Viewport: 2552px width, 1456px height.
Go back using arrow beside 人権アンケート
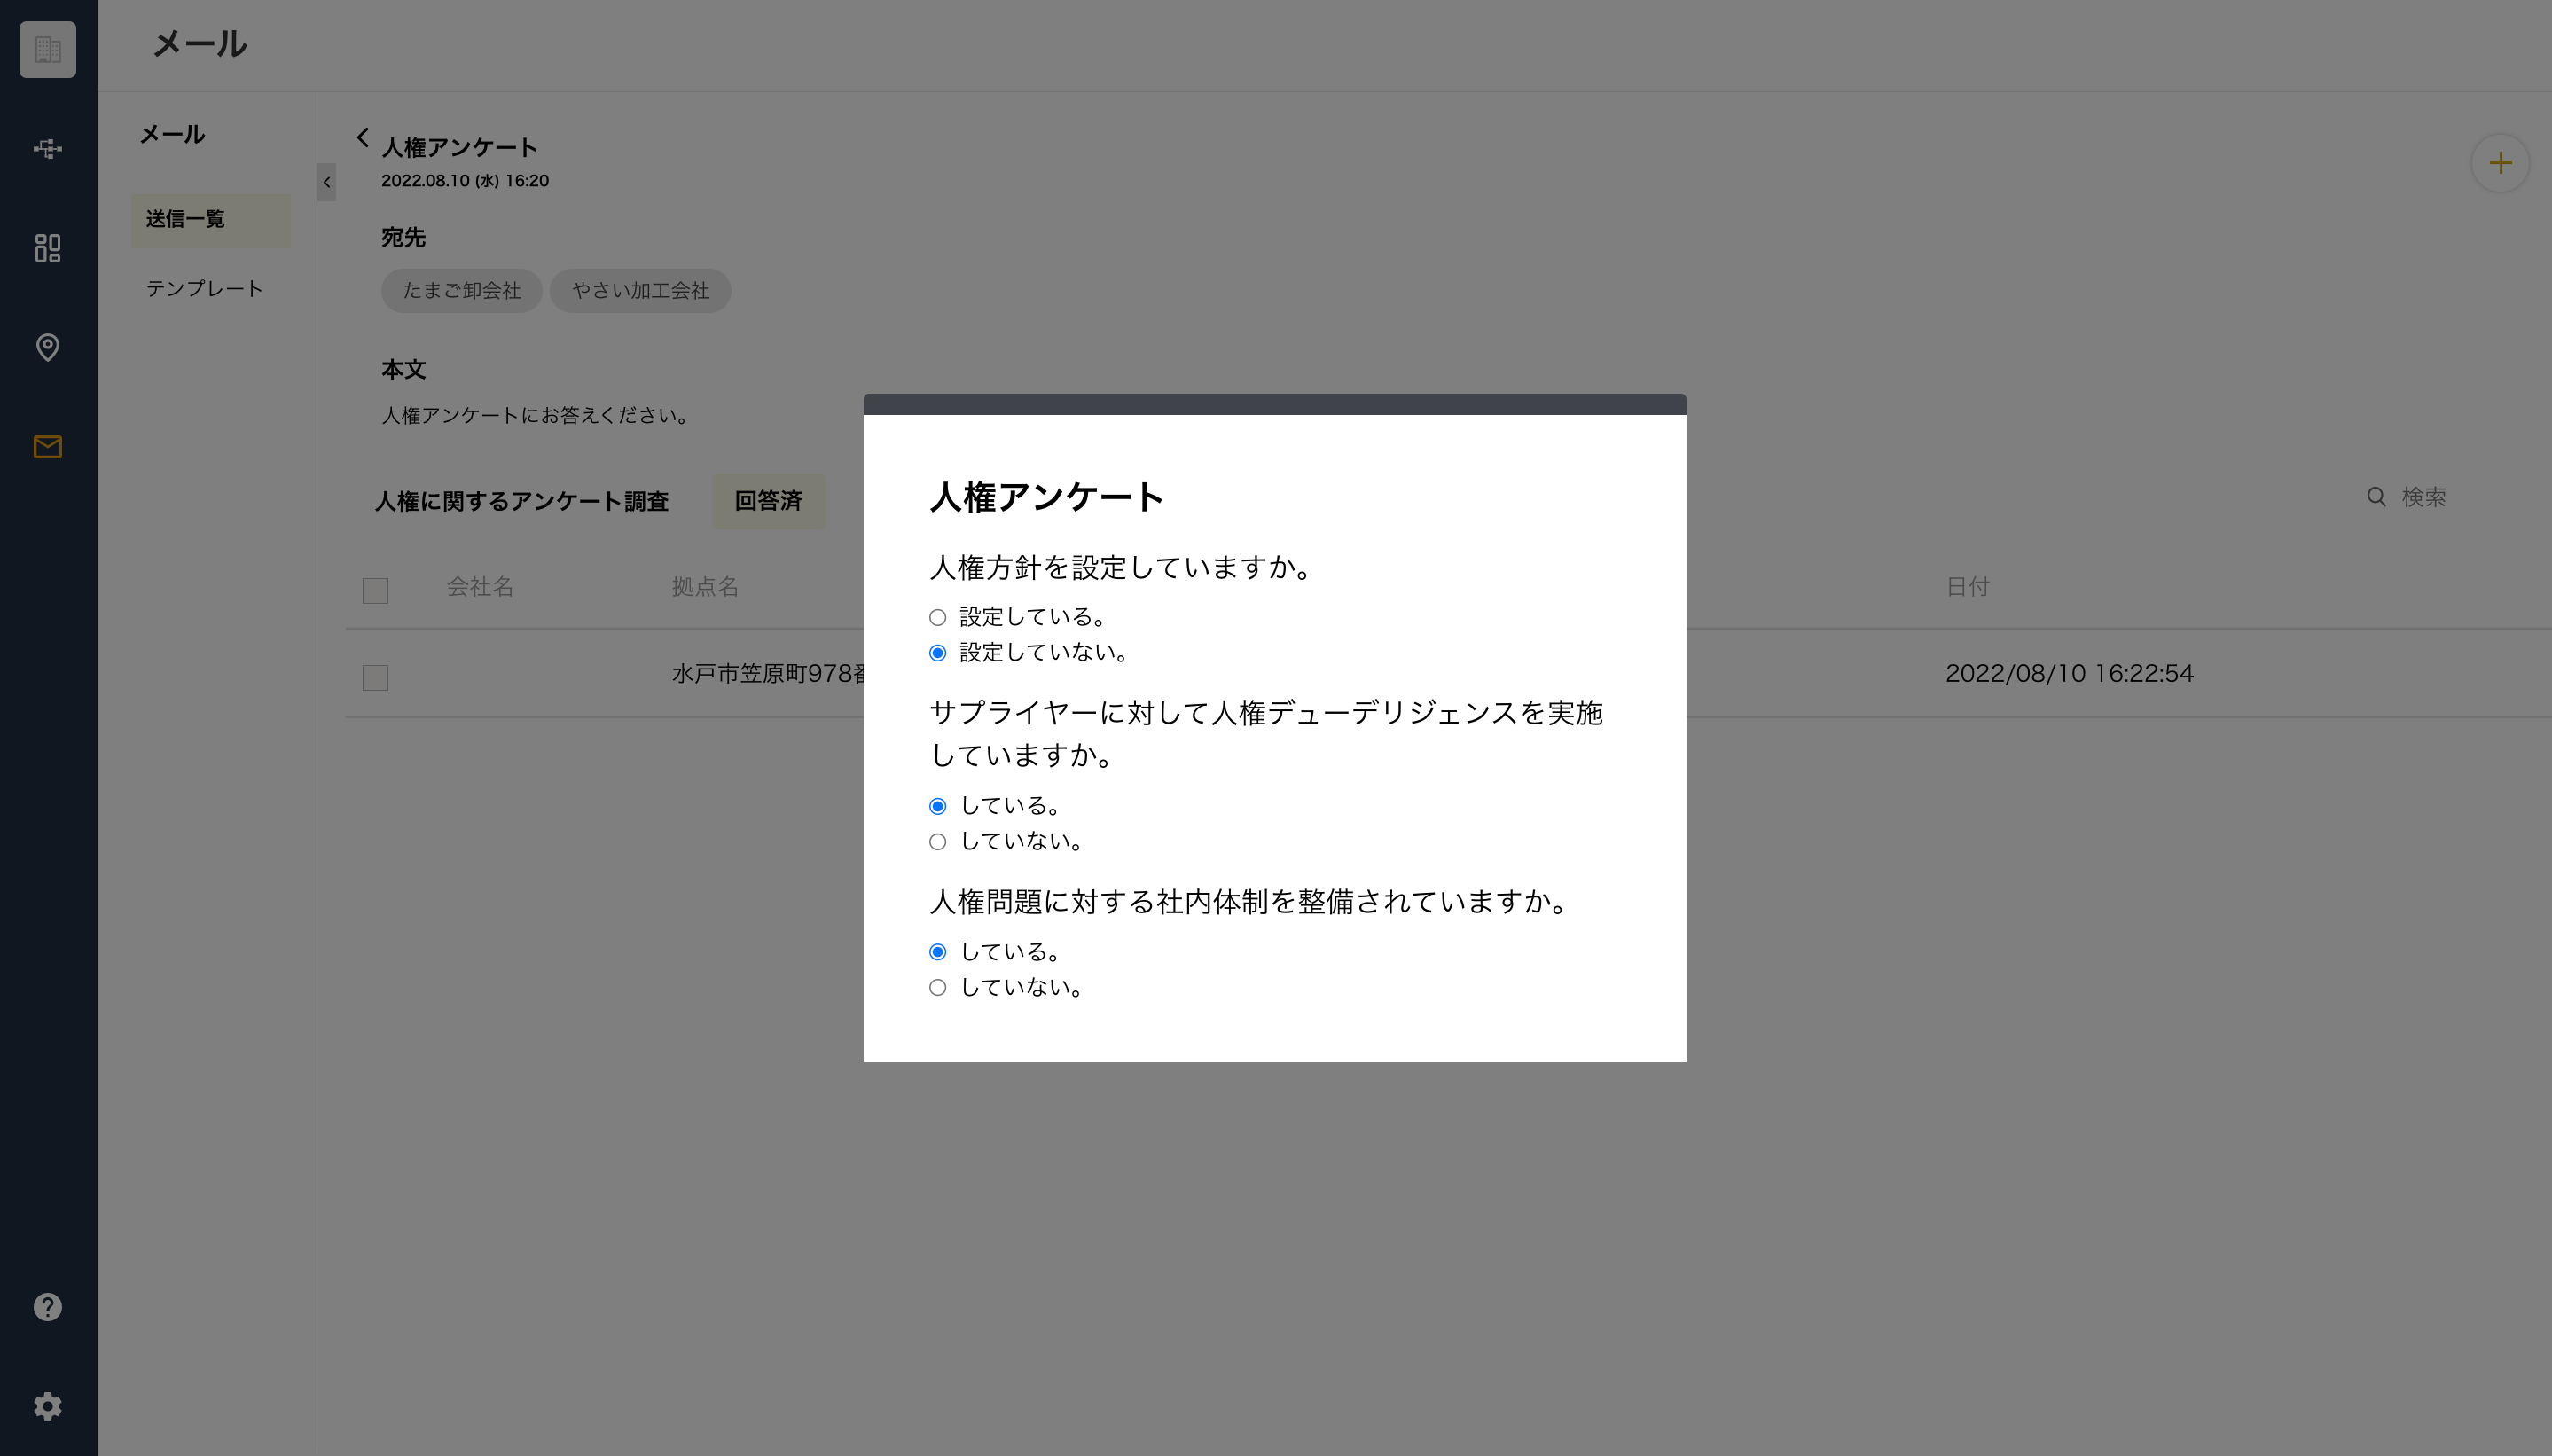point(362,137)
